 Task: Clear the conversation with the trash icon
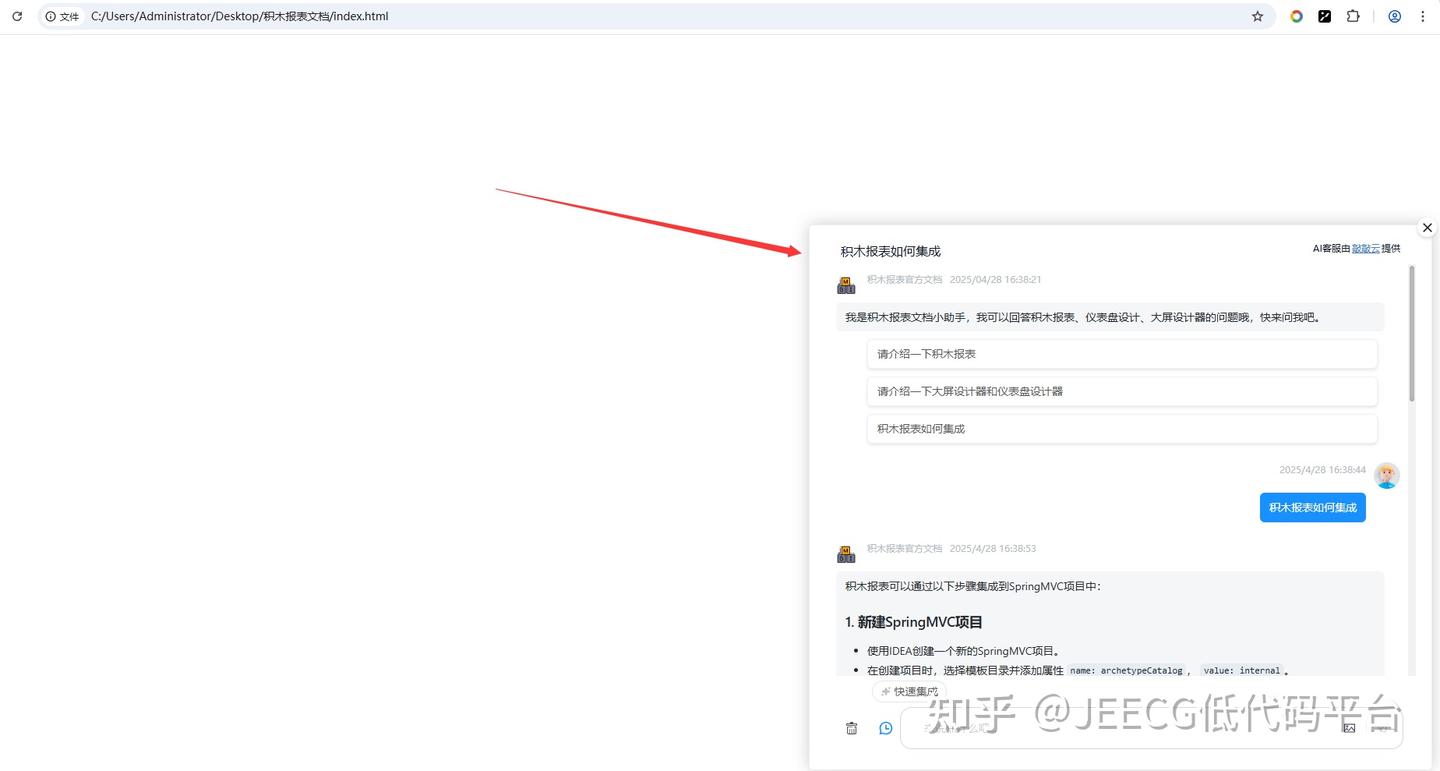pos(851,728)
